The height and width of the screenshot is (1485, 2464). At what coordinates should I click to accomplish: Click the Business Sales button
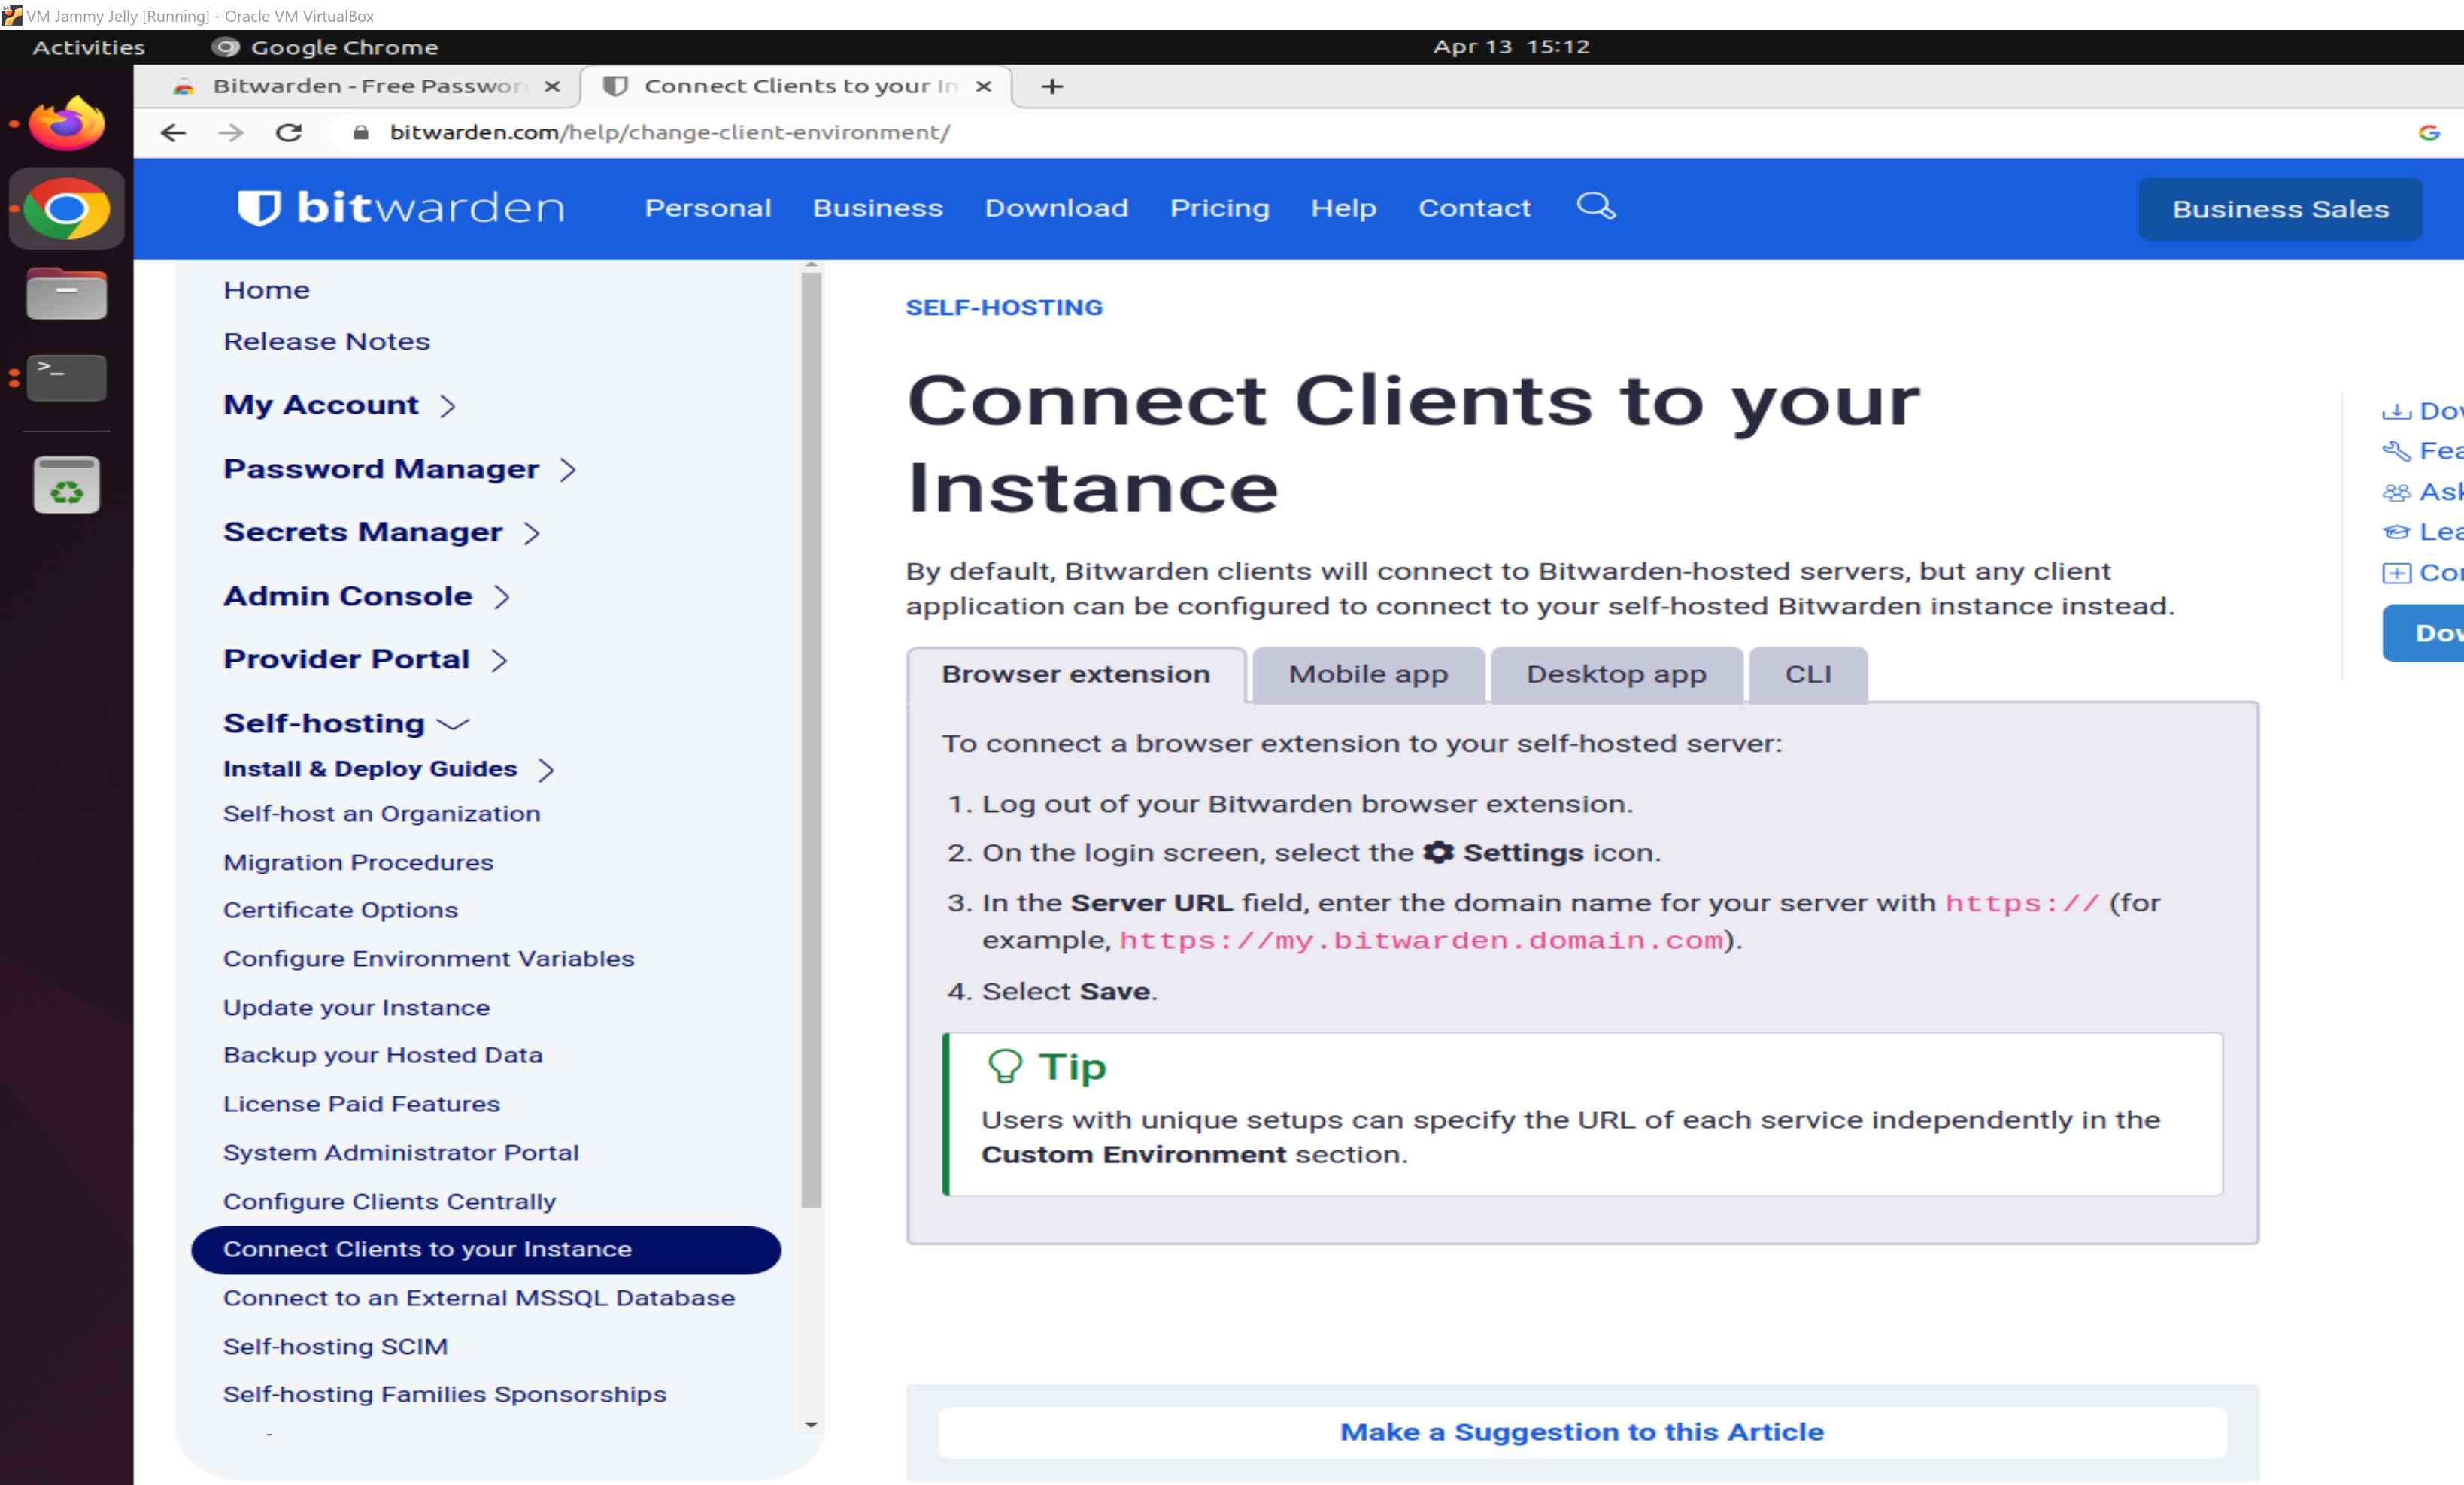pyautogui.click(x=2279, y=209)
